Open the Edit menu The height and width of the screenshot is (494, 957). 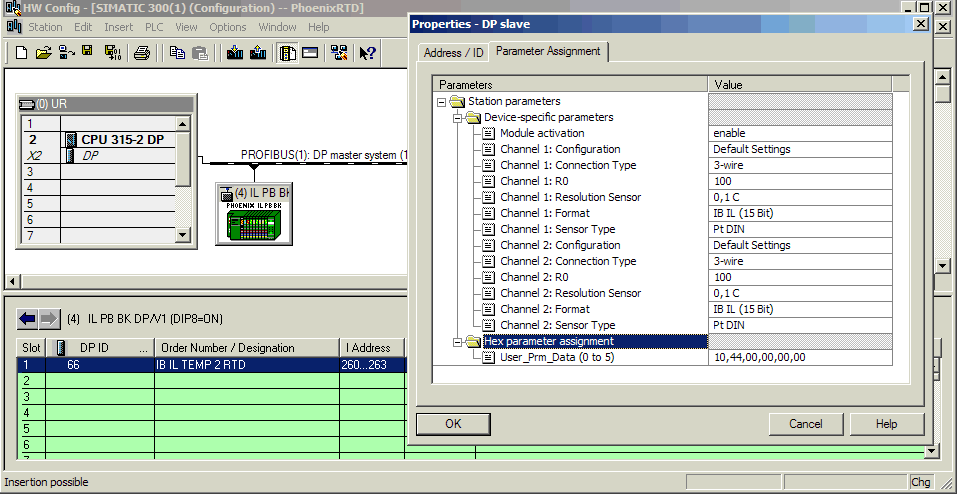[83, 27]
